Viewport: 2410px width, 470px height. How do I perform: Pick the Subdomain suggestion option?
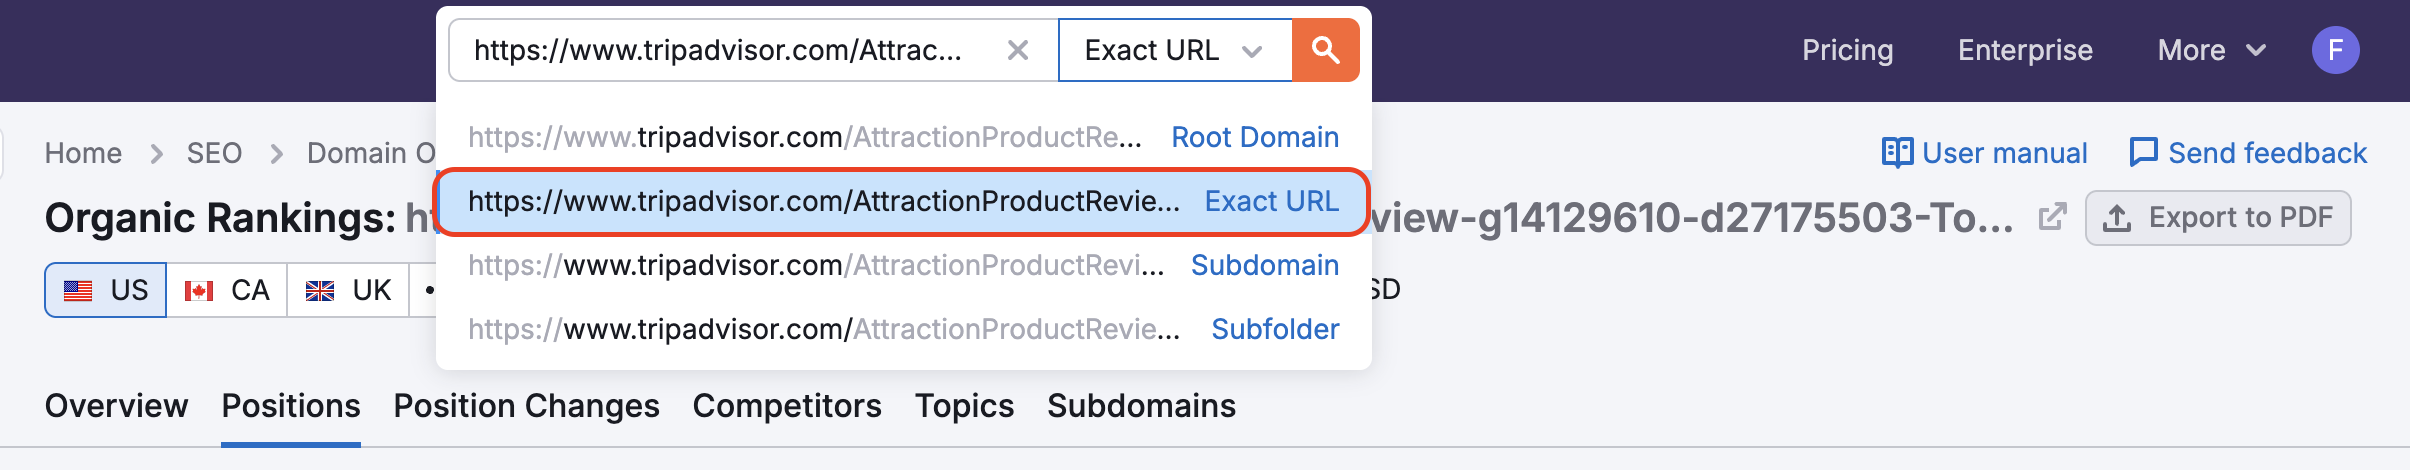point(903,265)
